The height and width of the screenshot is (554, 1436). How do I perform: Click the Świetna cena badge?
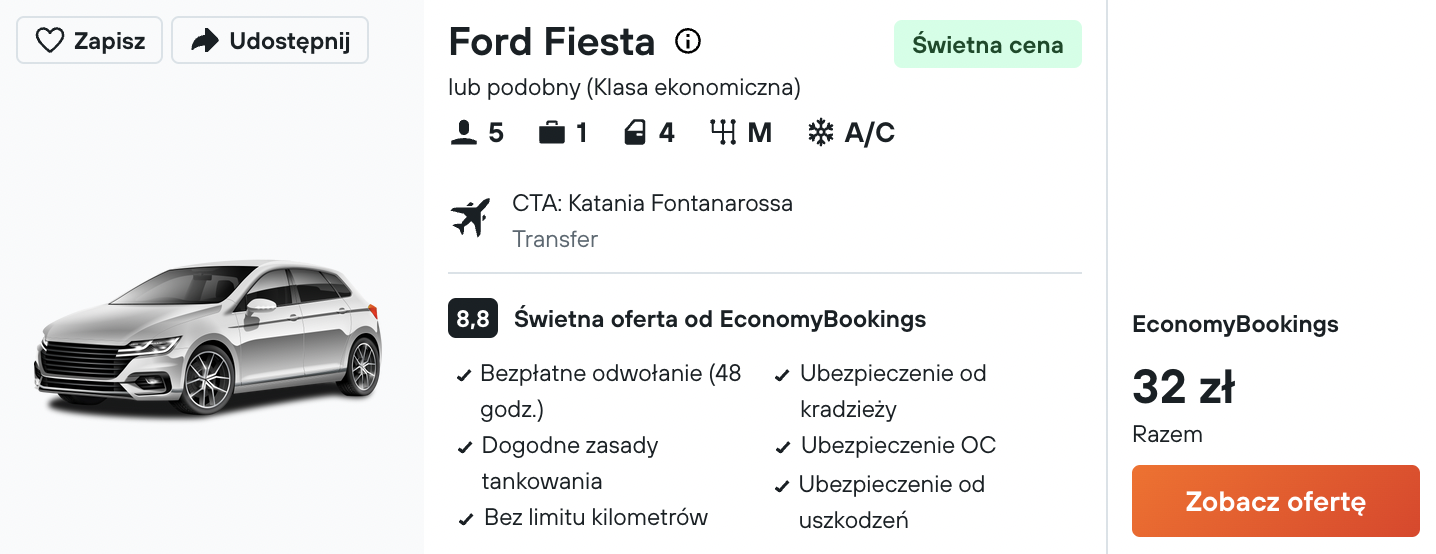pyautogui.click(x=988, y=44)
